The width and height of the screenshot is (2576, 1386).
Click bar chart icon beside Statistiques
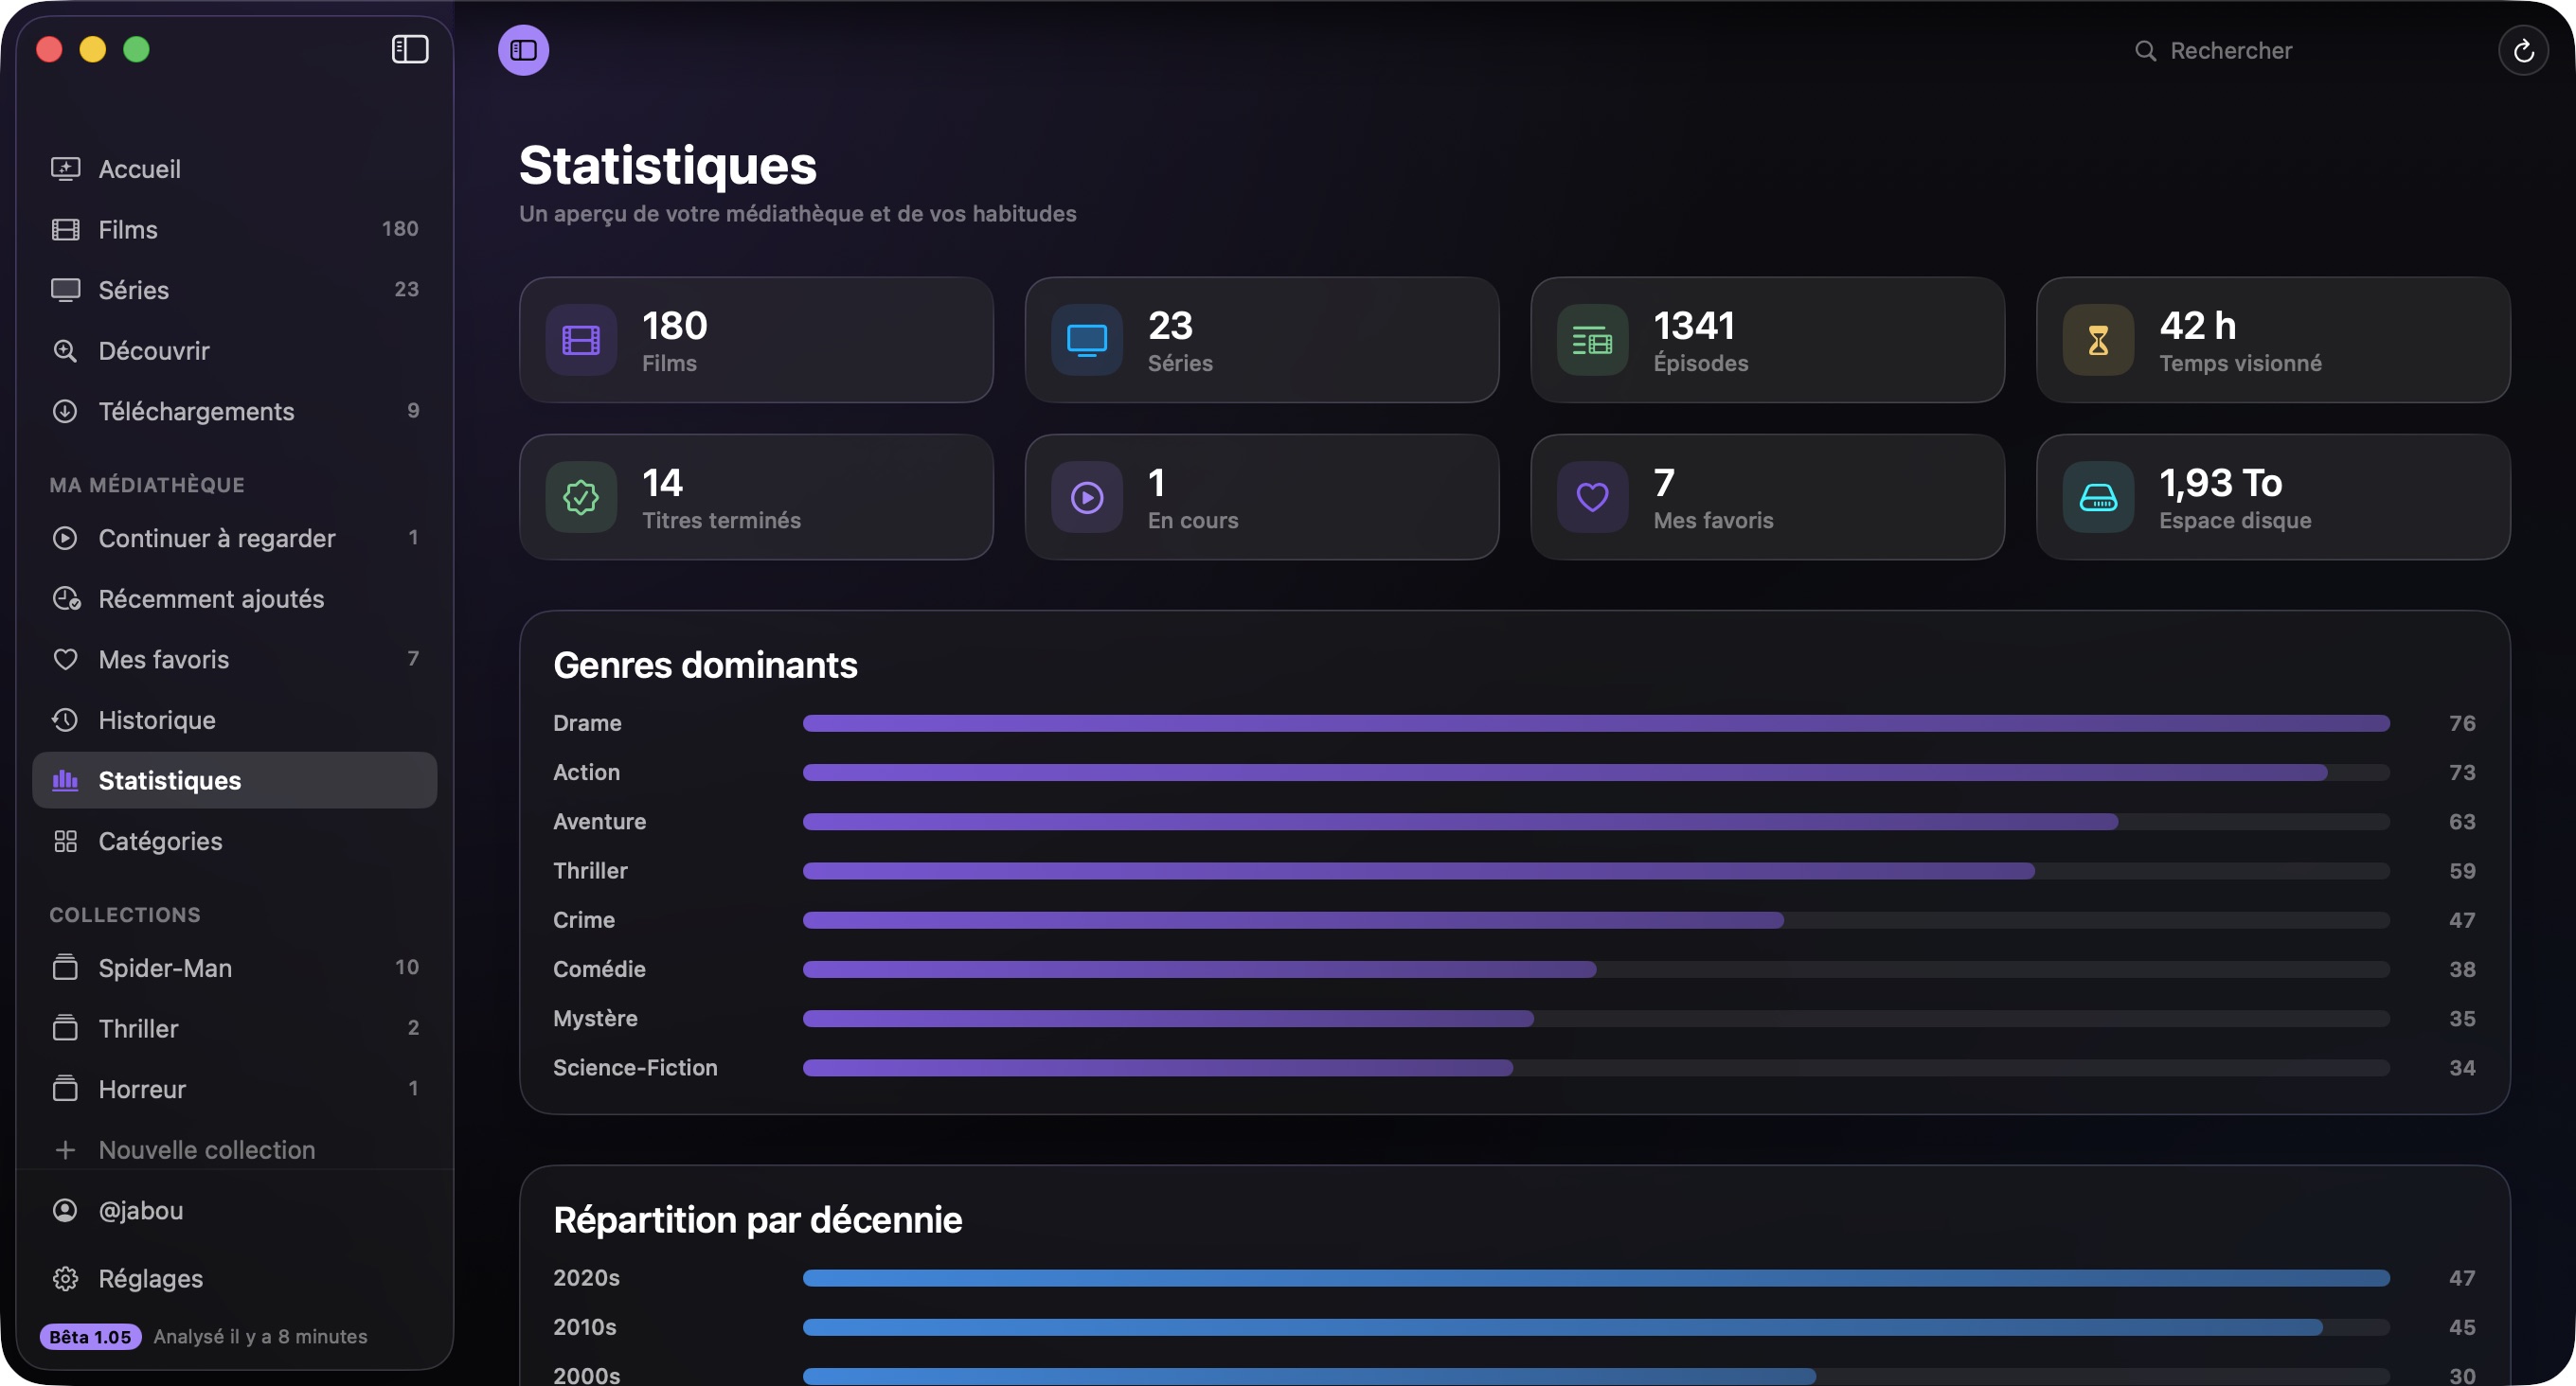pos(65,780)
